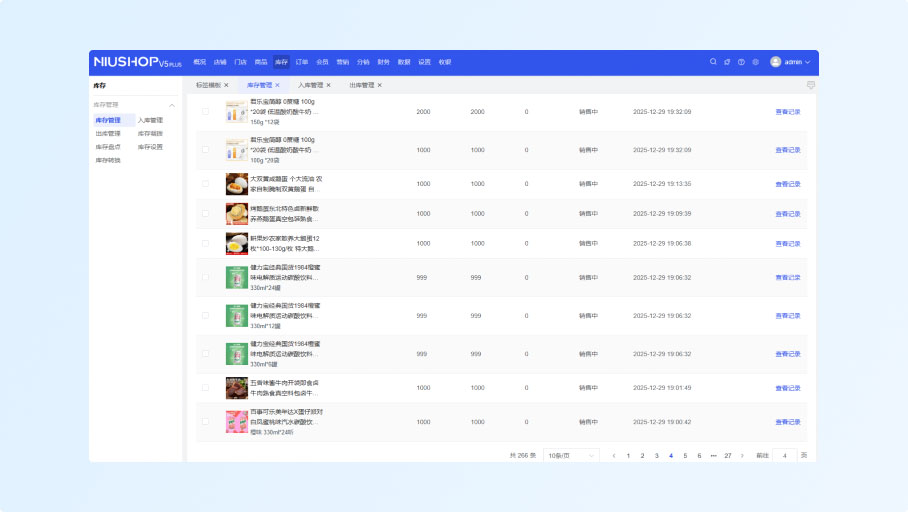Open the 10条/页 page size dropdown
Image resolution: width=908 pixels, height=512 pixels.
pos(572,456)
